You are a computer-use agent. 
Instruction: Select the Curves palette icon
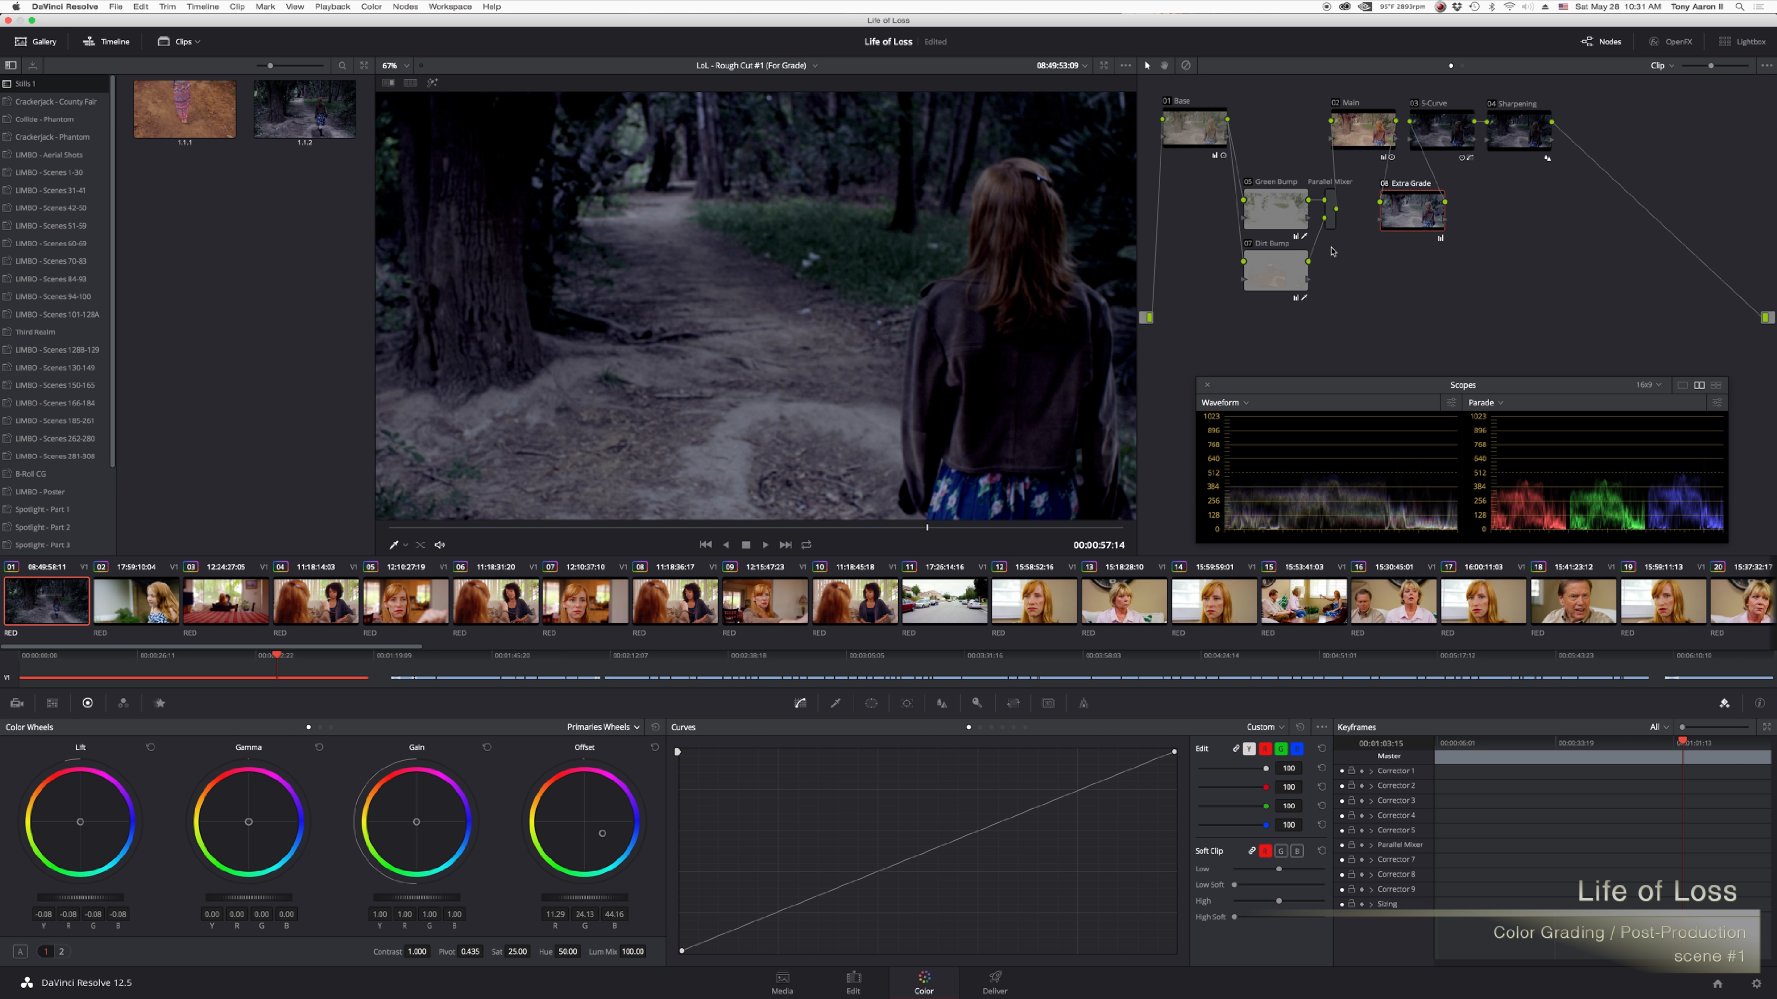[800, 703]
